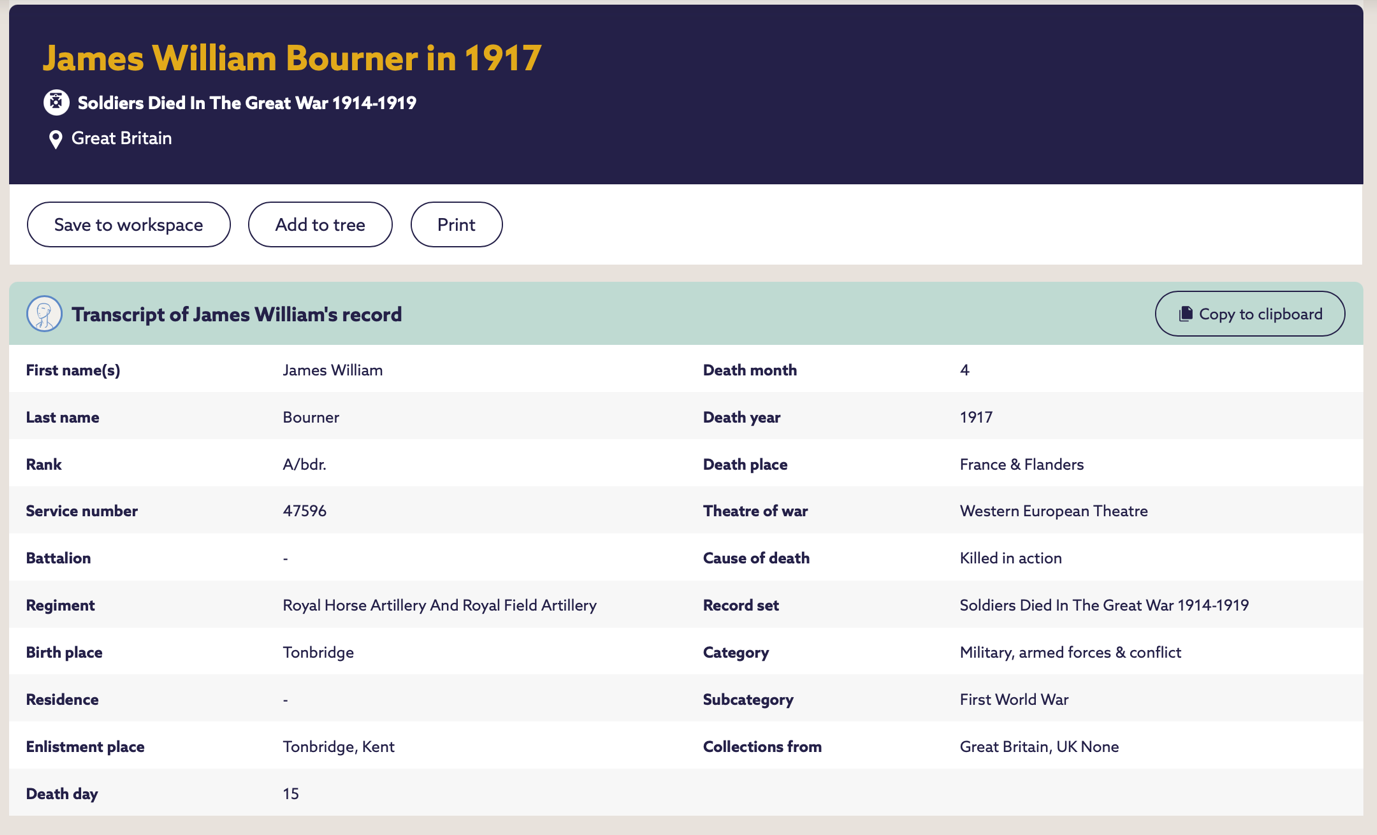Select Western European Theatre value
This screenshot has width=1377, height=835.
click(x=1054, y=511)
